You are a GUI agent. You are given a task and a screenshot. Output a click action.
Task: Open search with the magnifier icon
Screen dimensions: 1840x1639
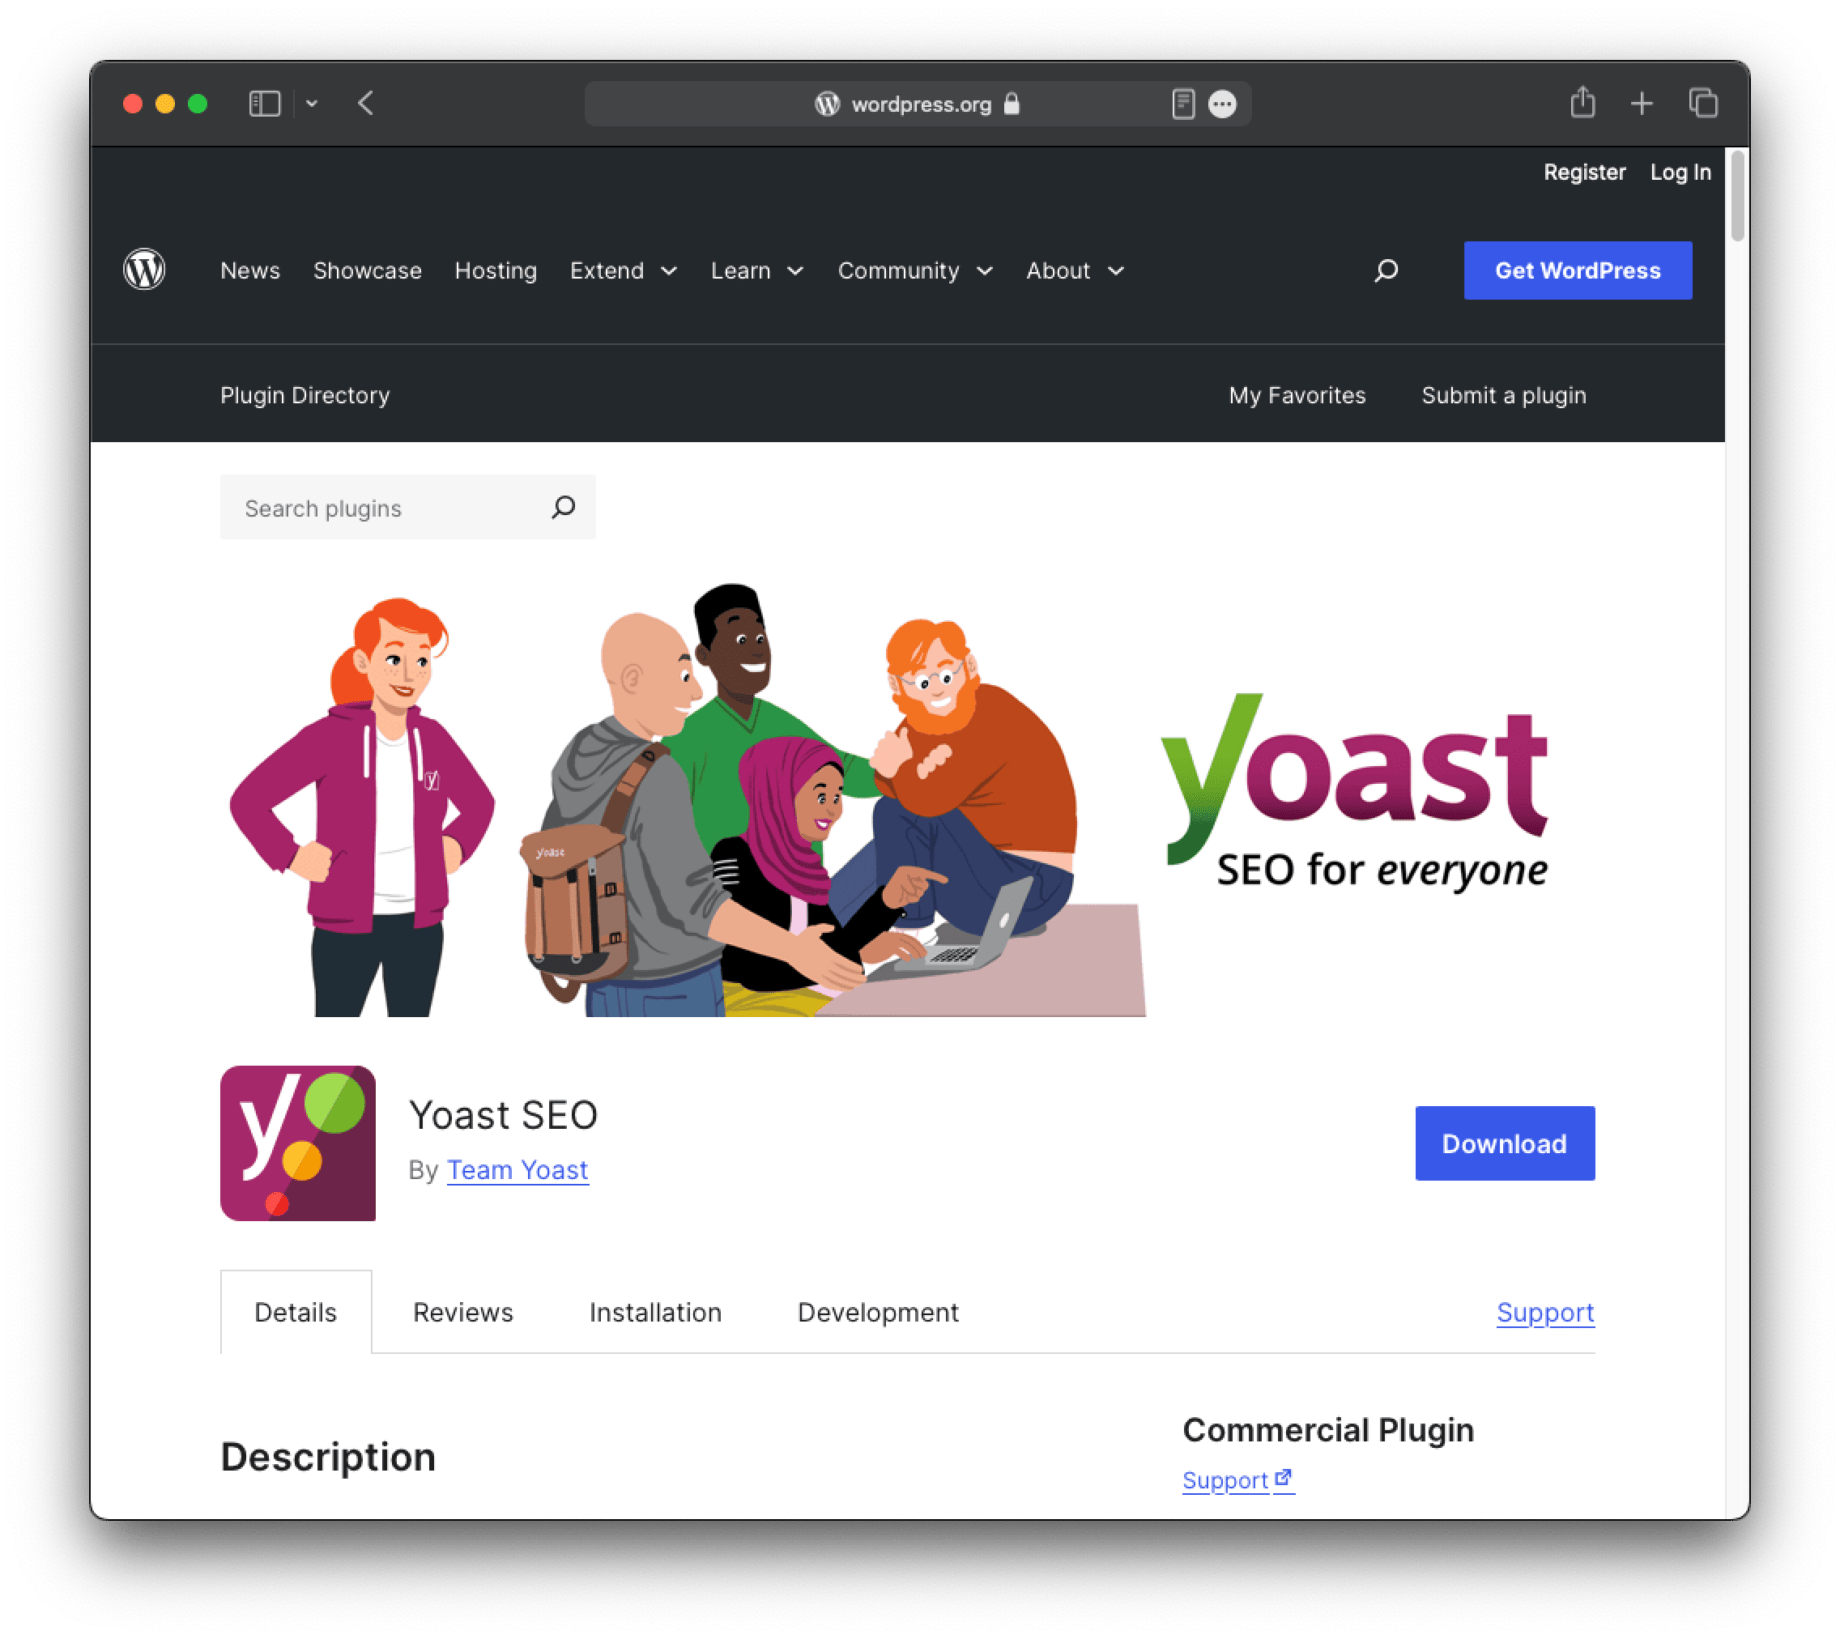tap(1386, 270)
